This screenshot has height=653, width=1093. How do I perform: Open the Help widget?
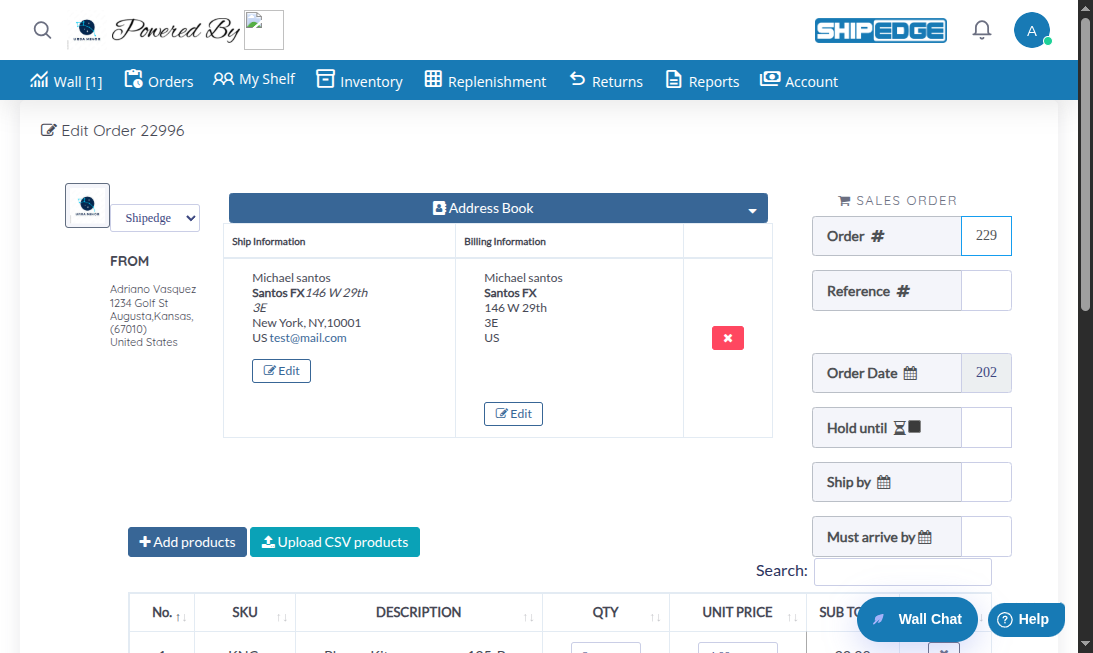[1025, 619]
